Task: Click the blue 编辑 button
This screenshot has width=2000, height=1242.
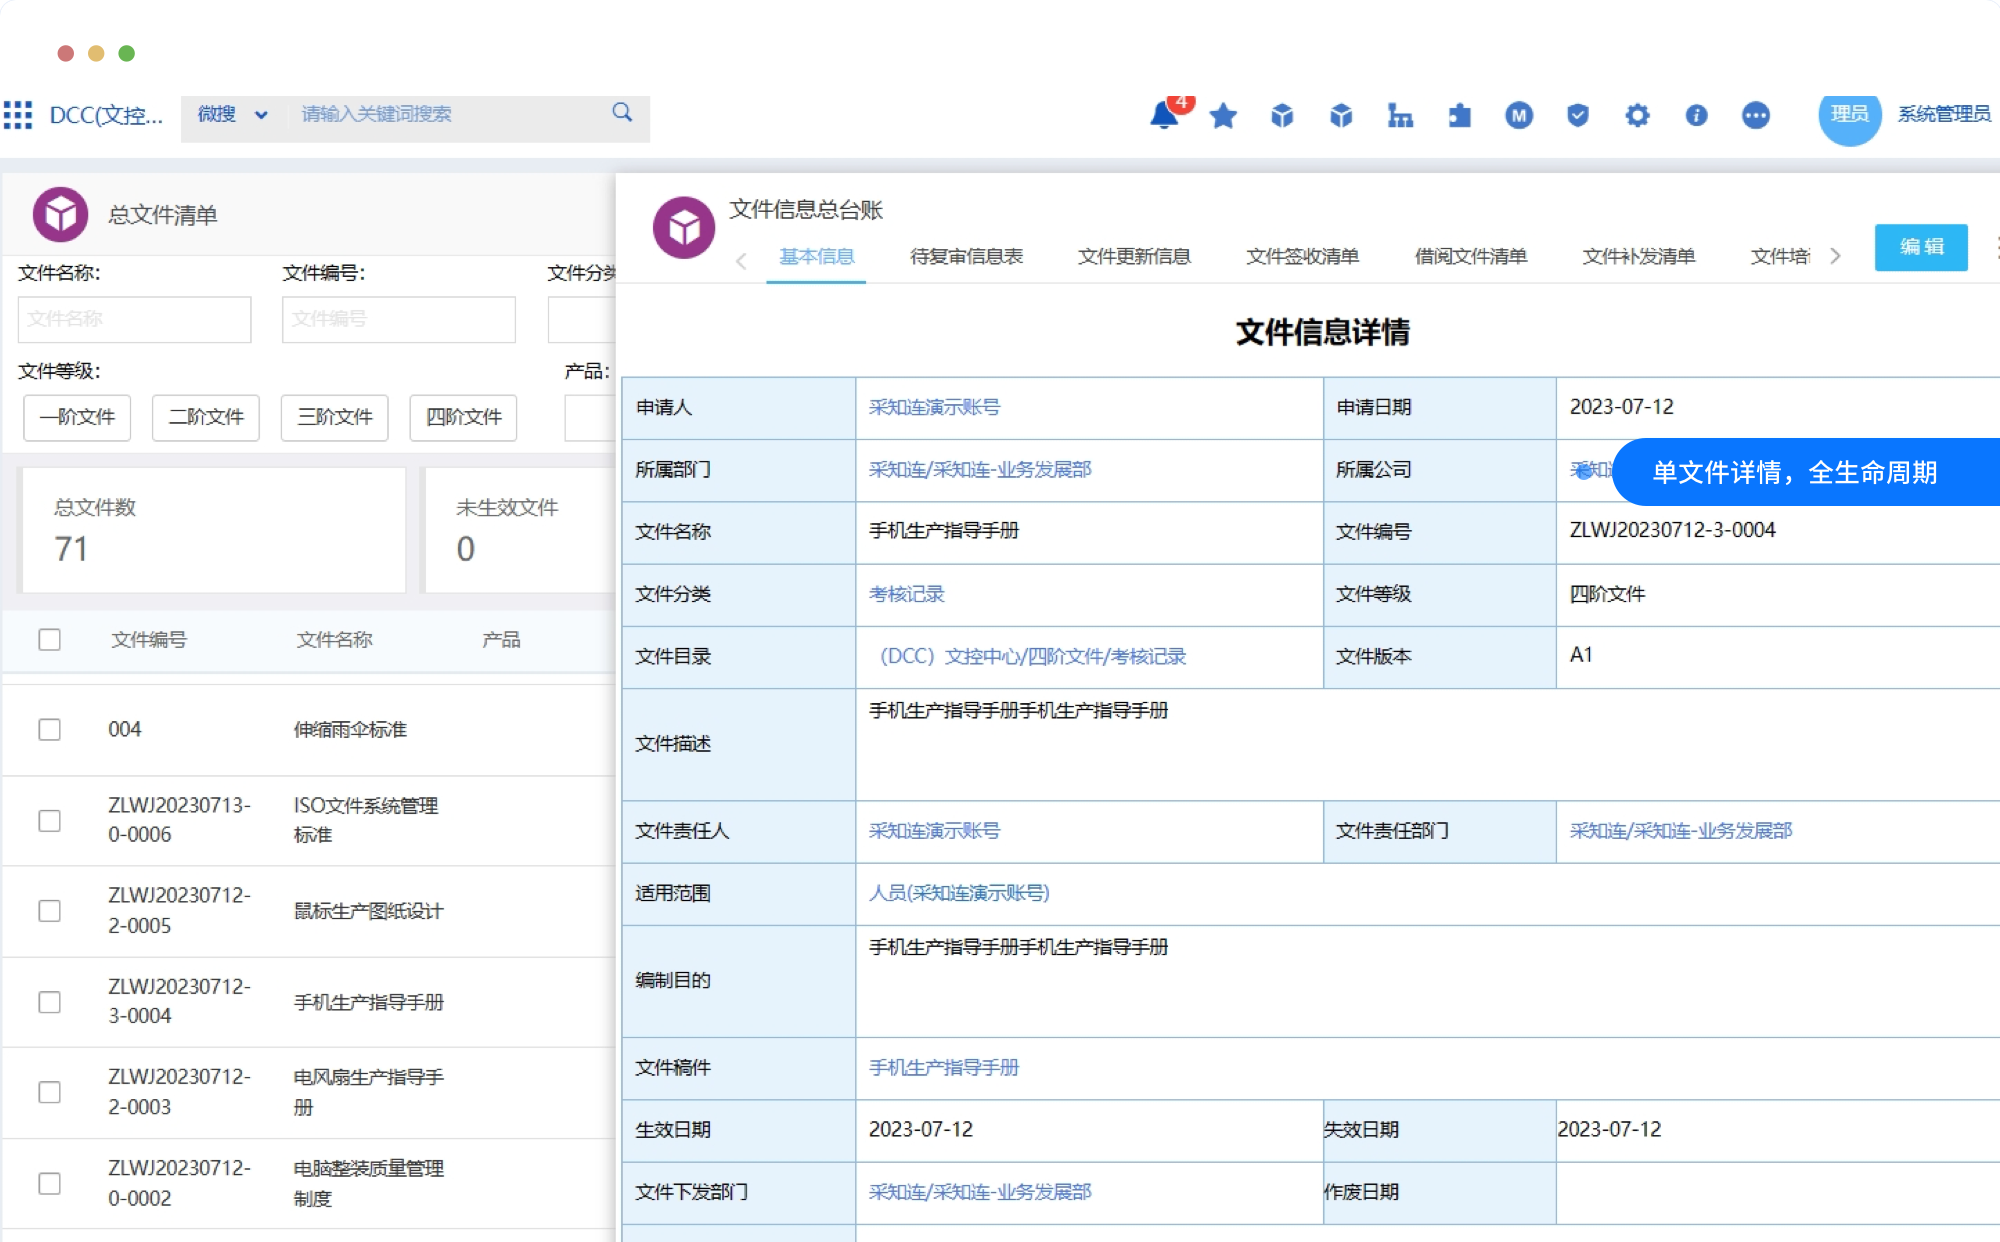Action: (x=1920, y=247)
